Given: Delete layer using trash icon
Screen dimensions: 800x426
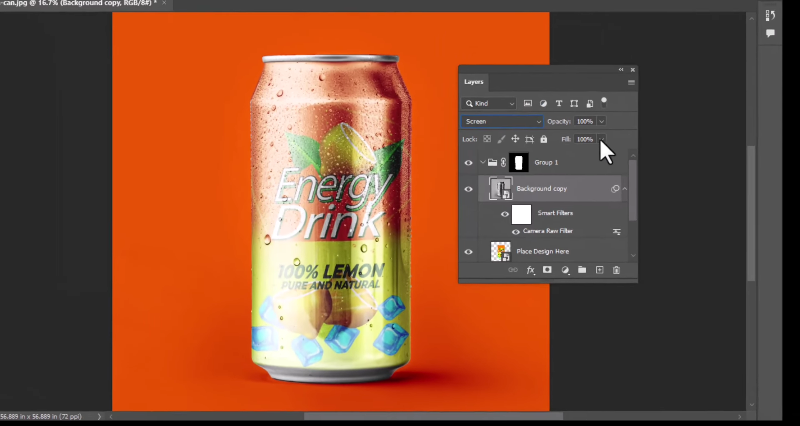Looking at the screenshot, I should point(616,270).
